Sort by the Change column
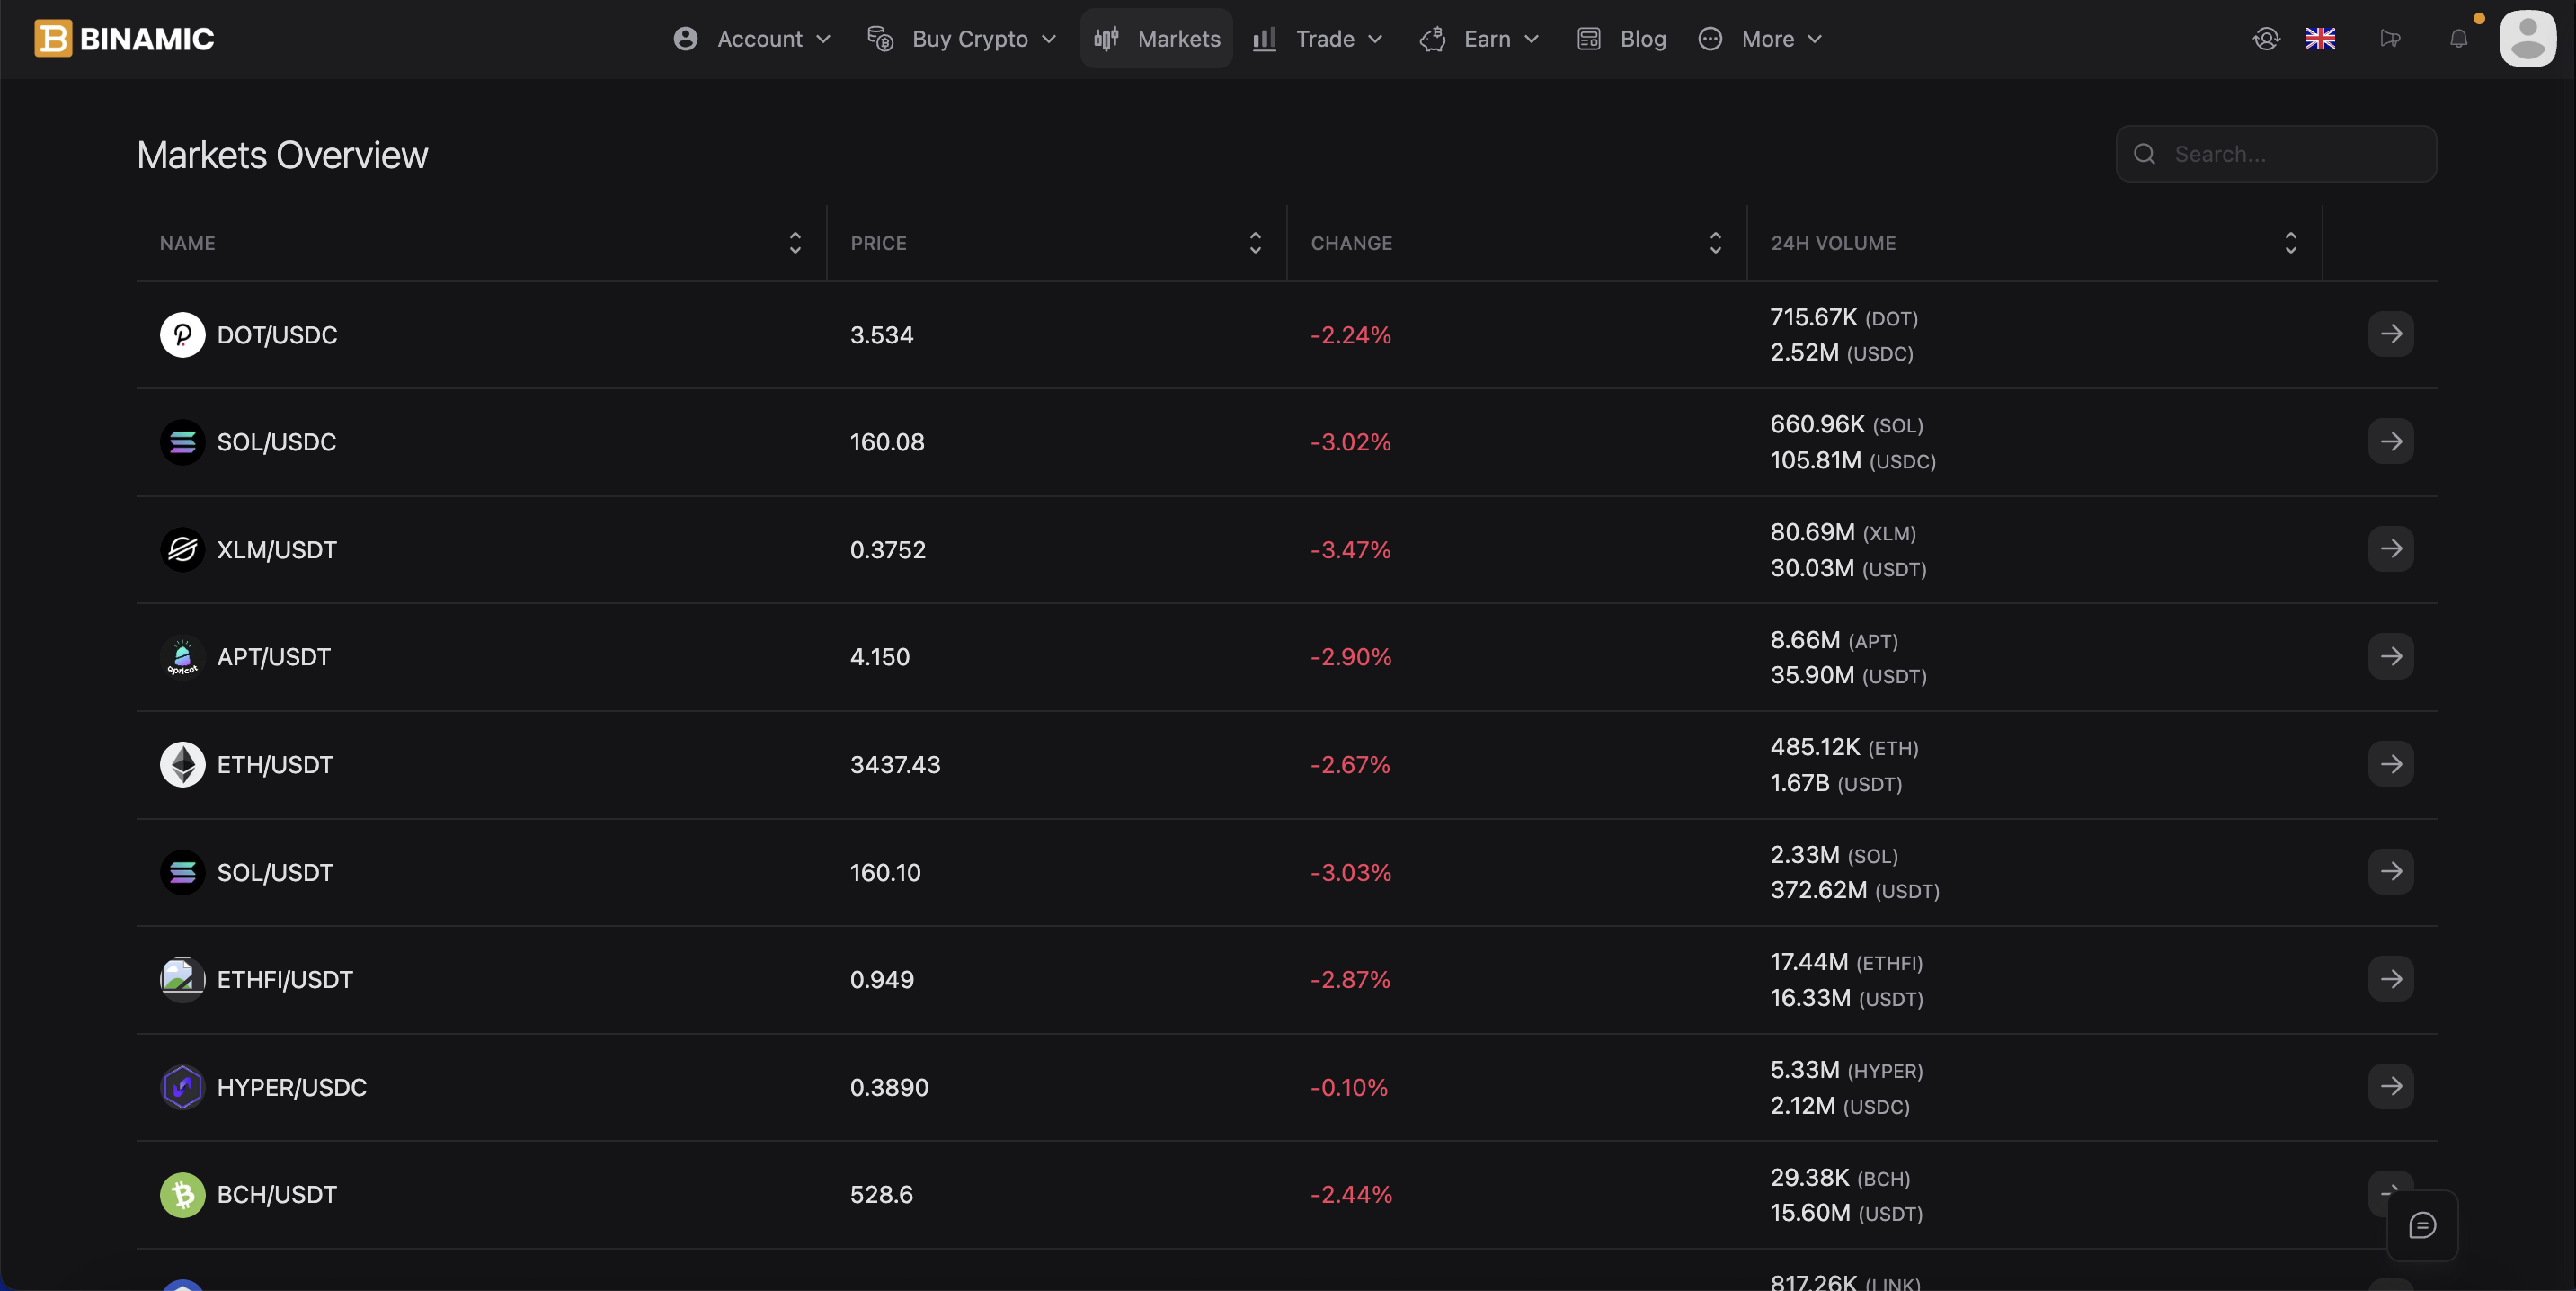 click(x=1715, y=243)
